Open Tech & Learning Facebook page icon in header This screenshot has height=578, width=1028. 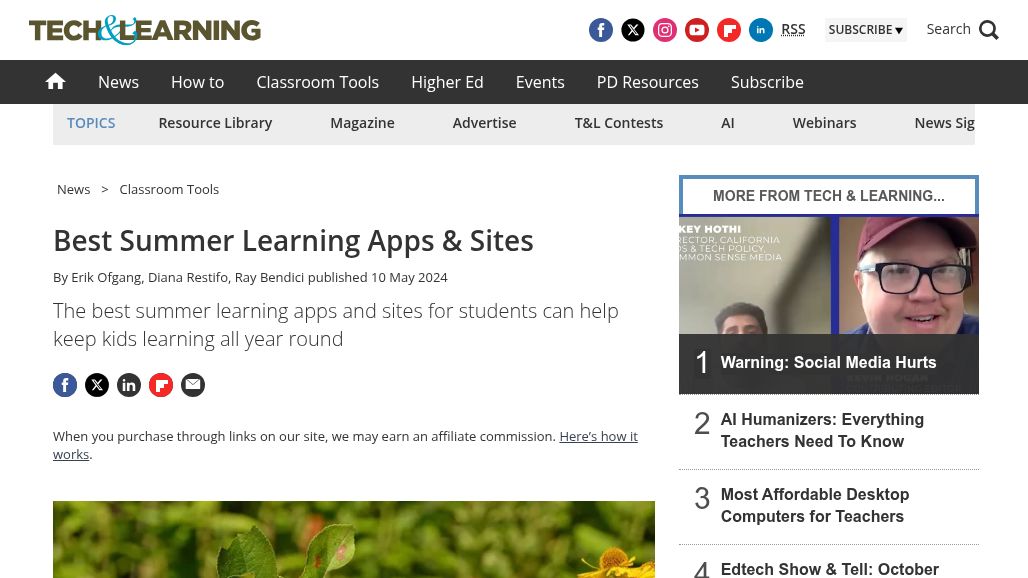[601, 30]
